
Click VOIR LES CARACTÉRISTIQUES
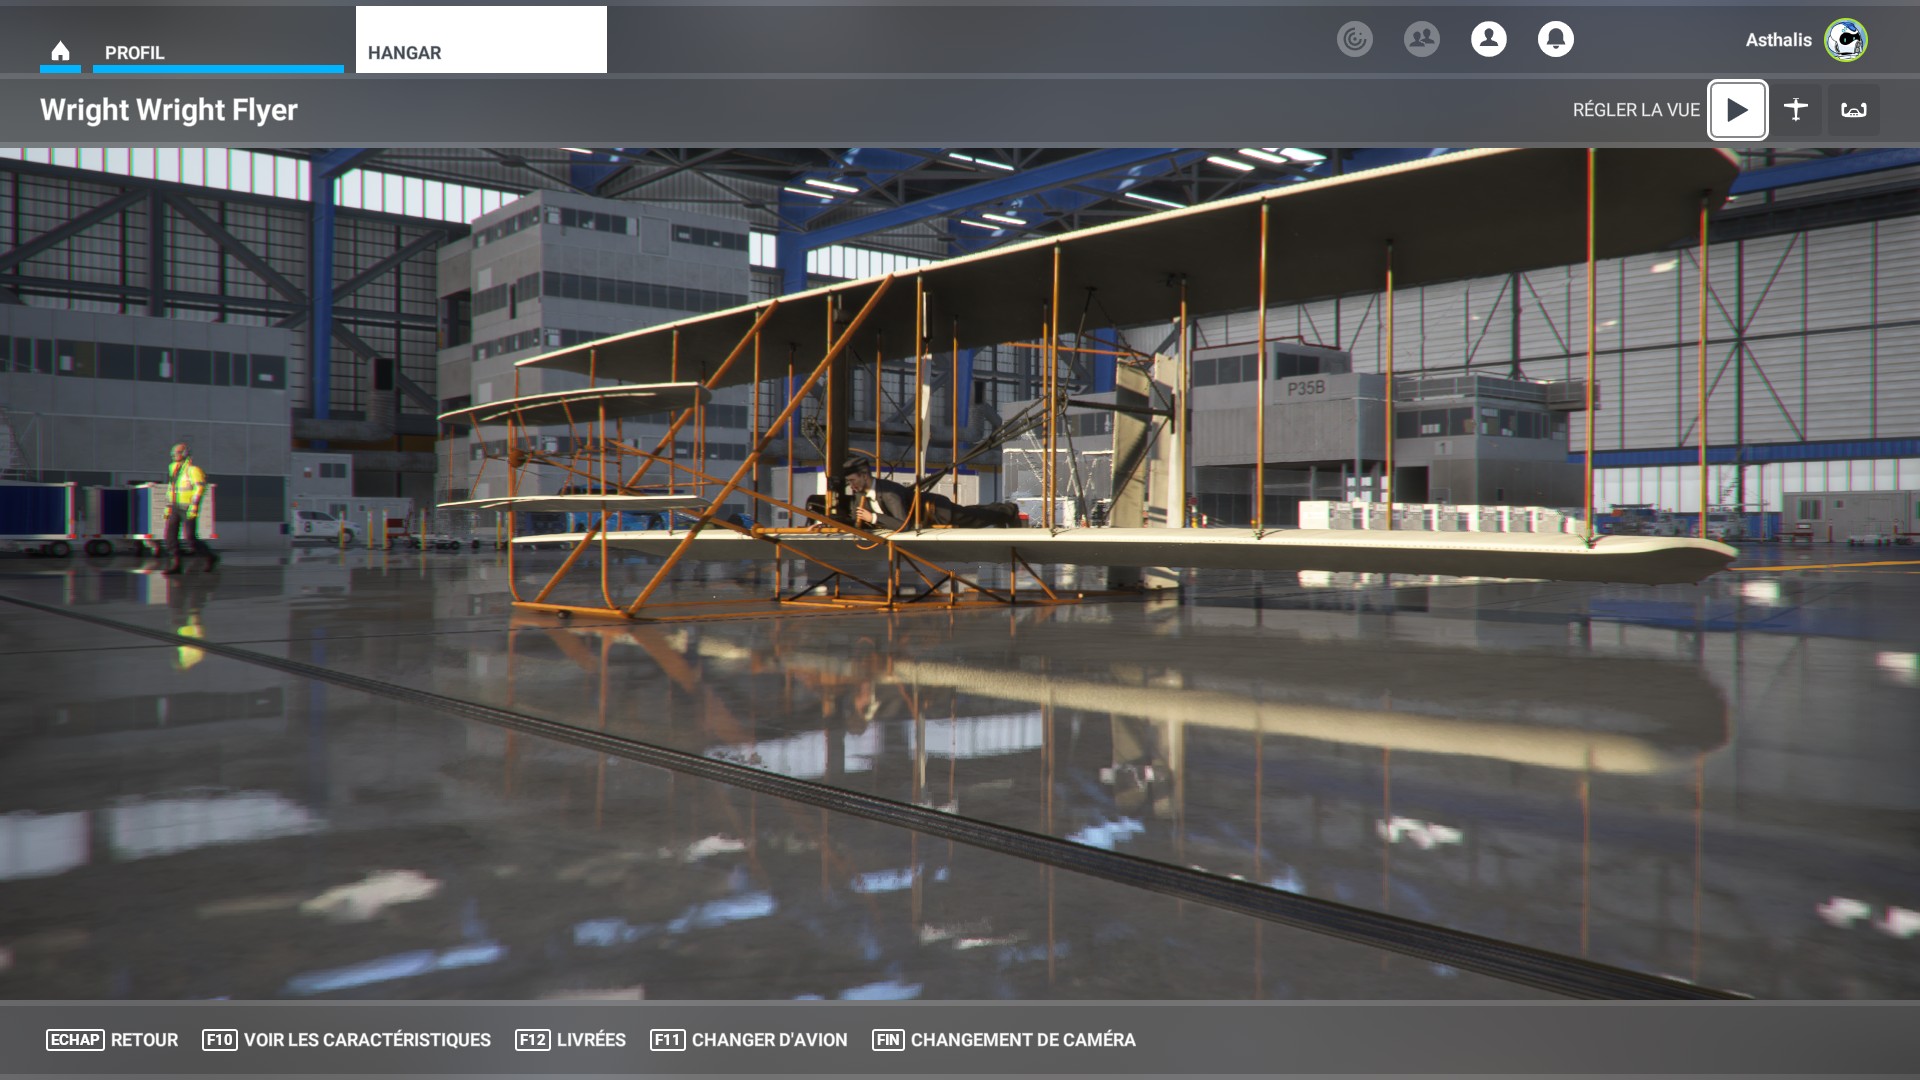pyautogui.click(x=367, y=1040)
